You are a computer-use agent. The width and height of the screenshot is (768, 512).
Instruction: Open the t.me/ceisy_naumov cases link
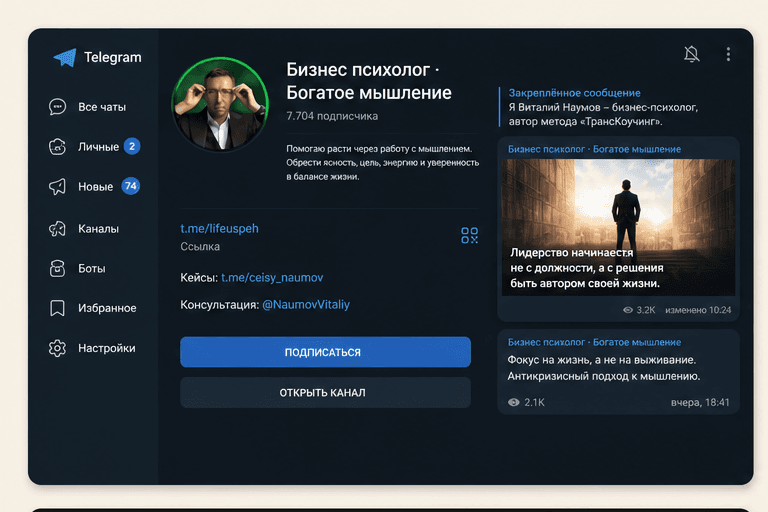click(272, 278)
